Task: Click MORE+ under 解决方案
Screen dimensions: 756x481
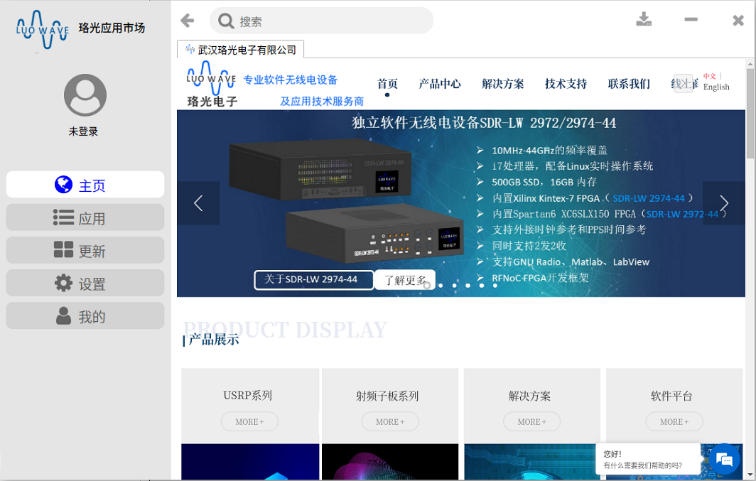Action: [532, 421]
